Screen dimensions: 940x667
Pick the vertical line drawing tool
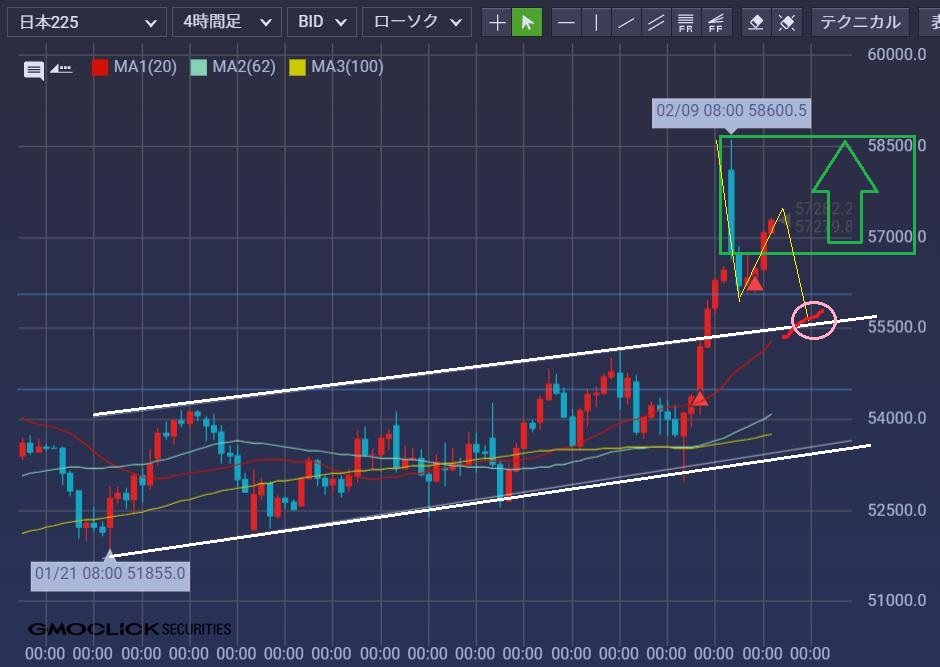[596, 22]
